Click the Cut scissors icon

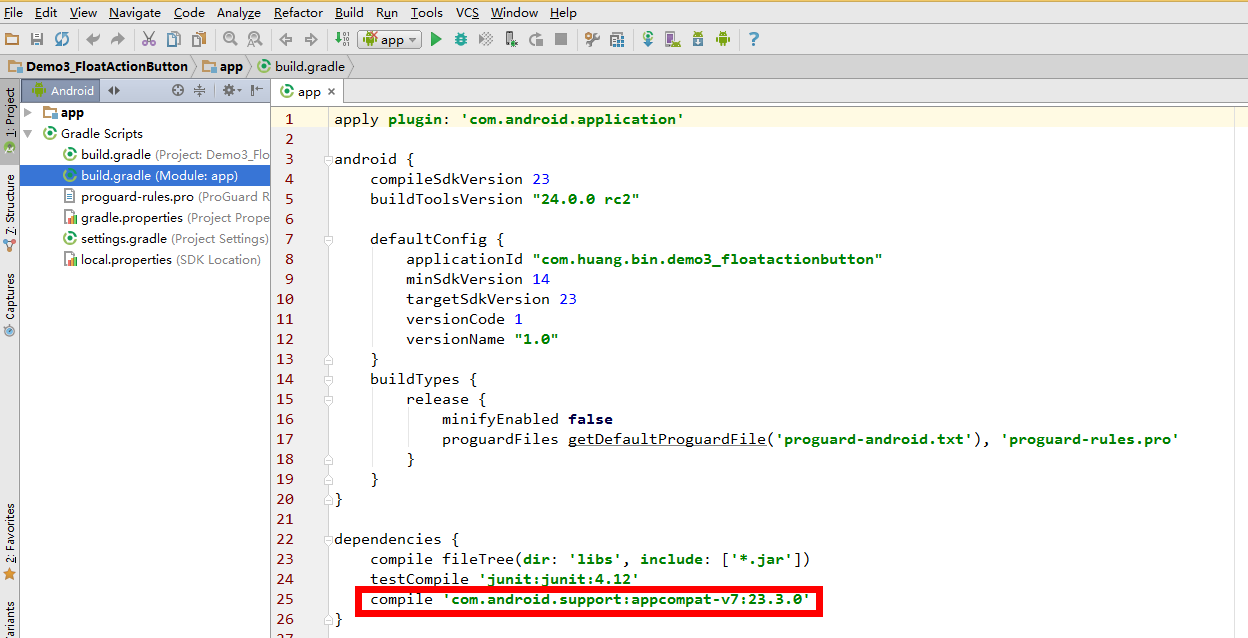pos(149,39)
